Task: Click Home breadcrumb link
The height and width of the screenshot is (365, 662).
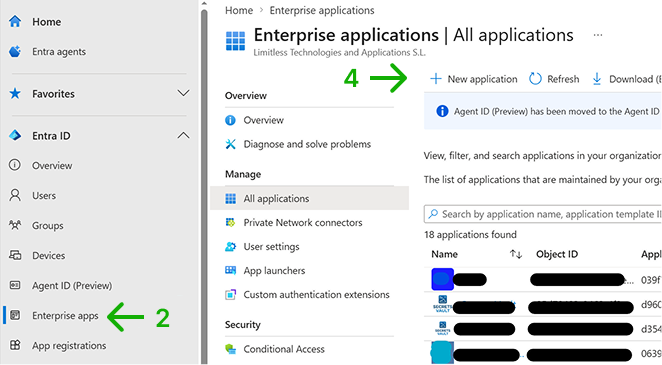Action: [x=239, y=10]
